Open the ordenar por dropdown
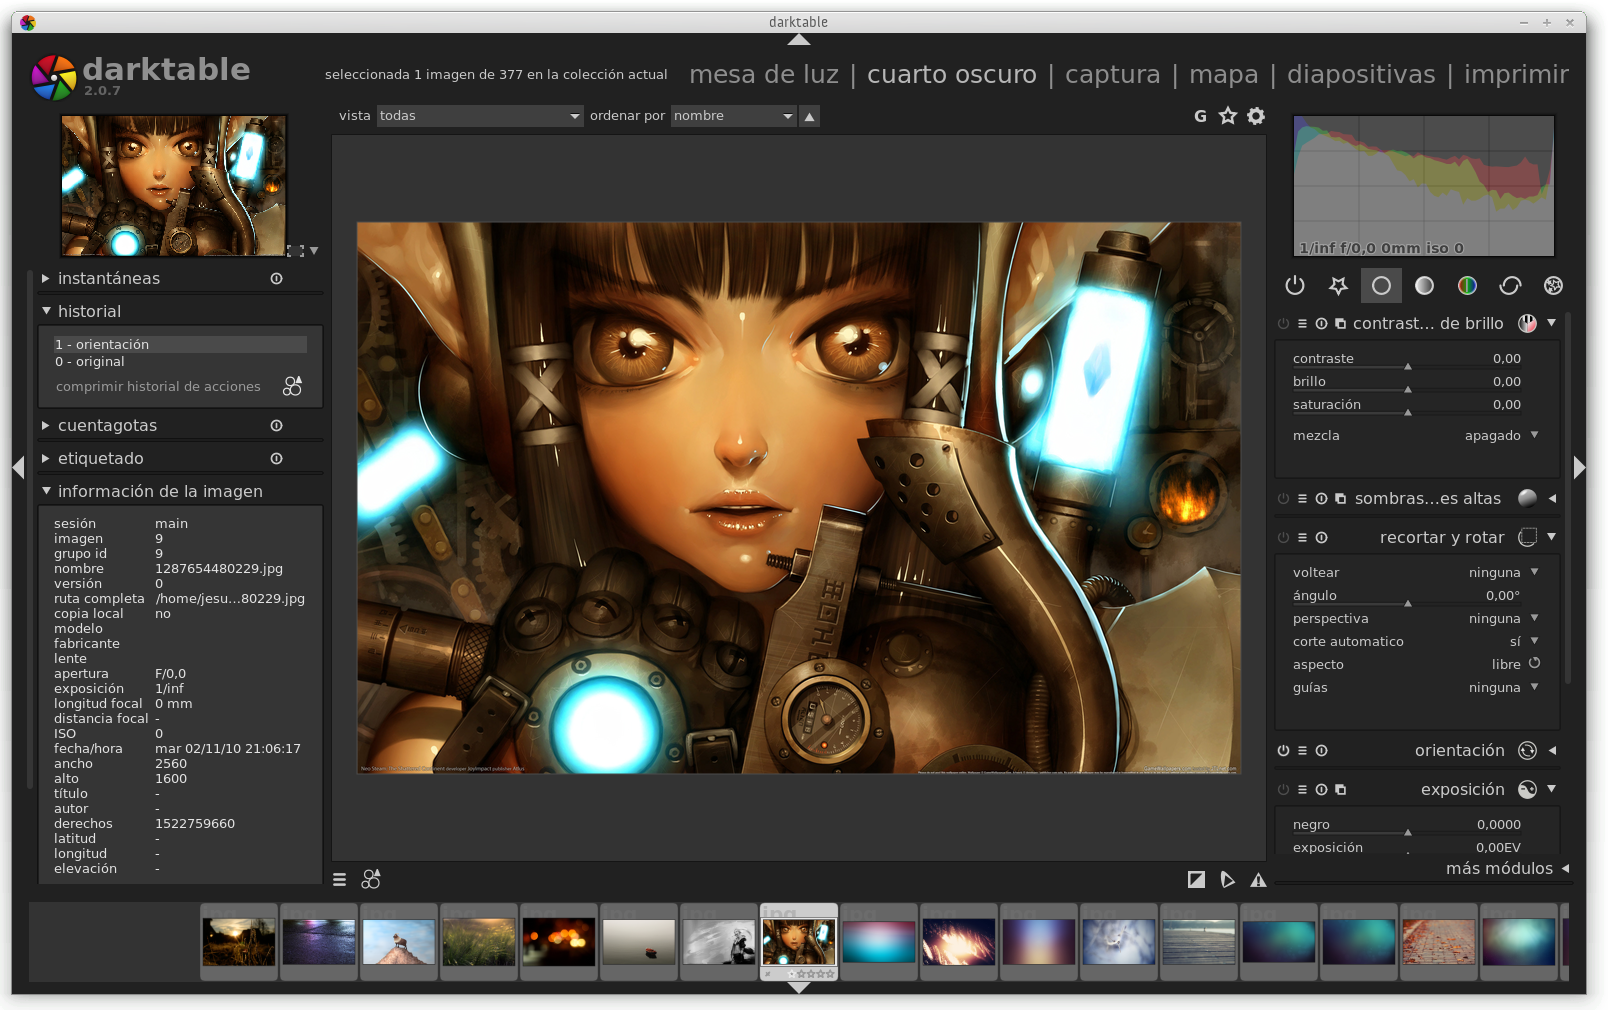Screen dimensions: 1609x1010 [733, 116]
